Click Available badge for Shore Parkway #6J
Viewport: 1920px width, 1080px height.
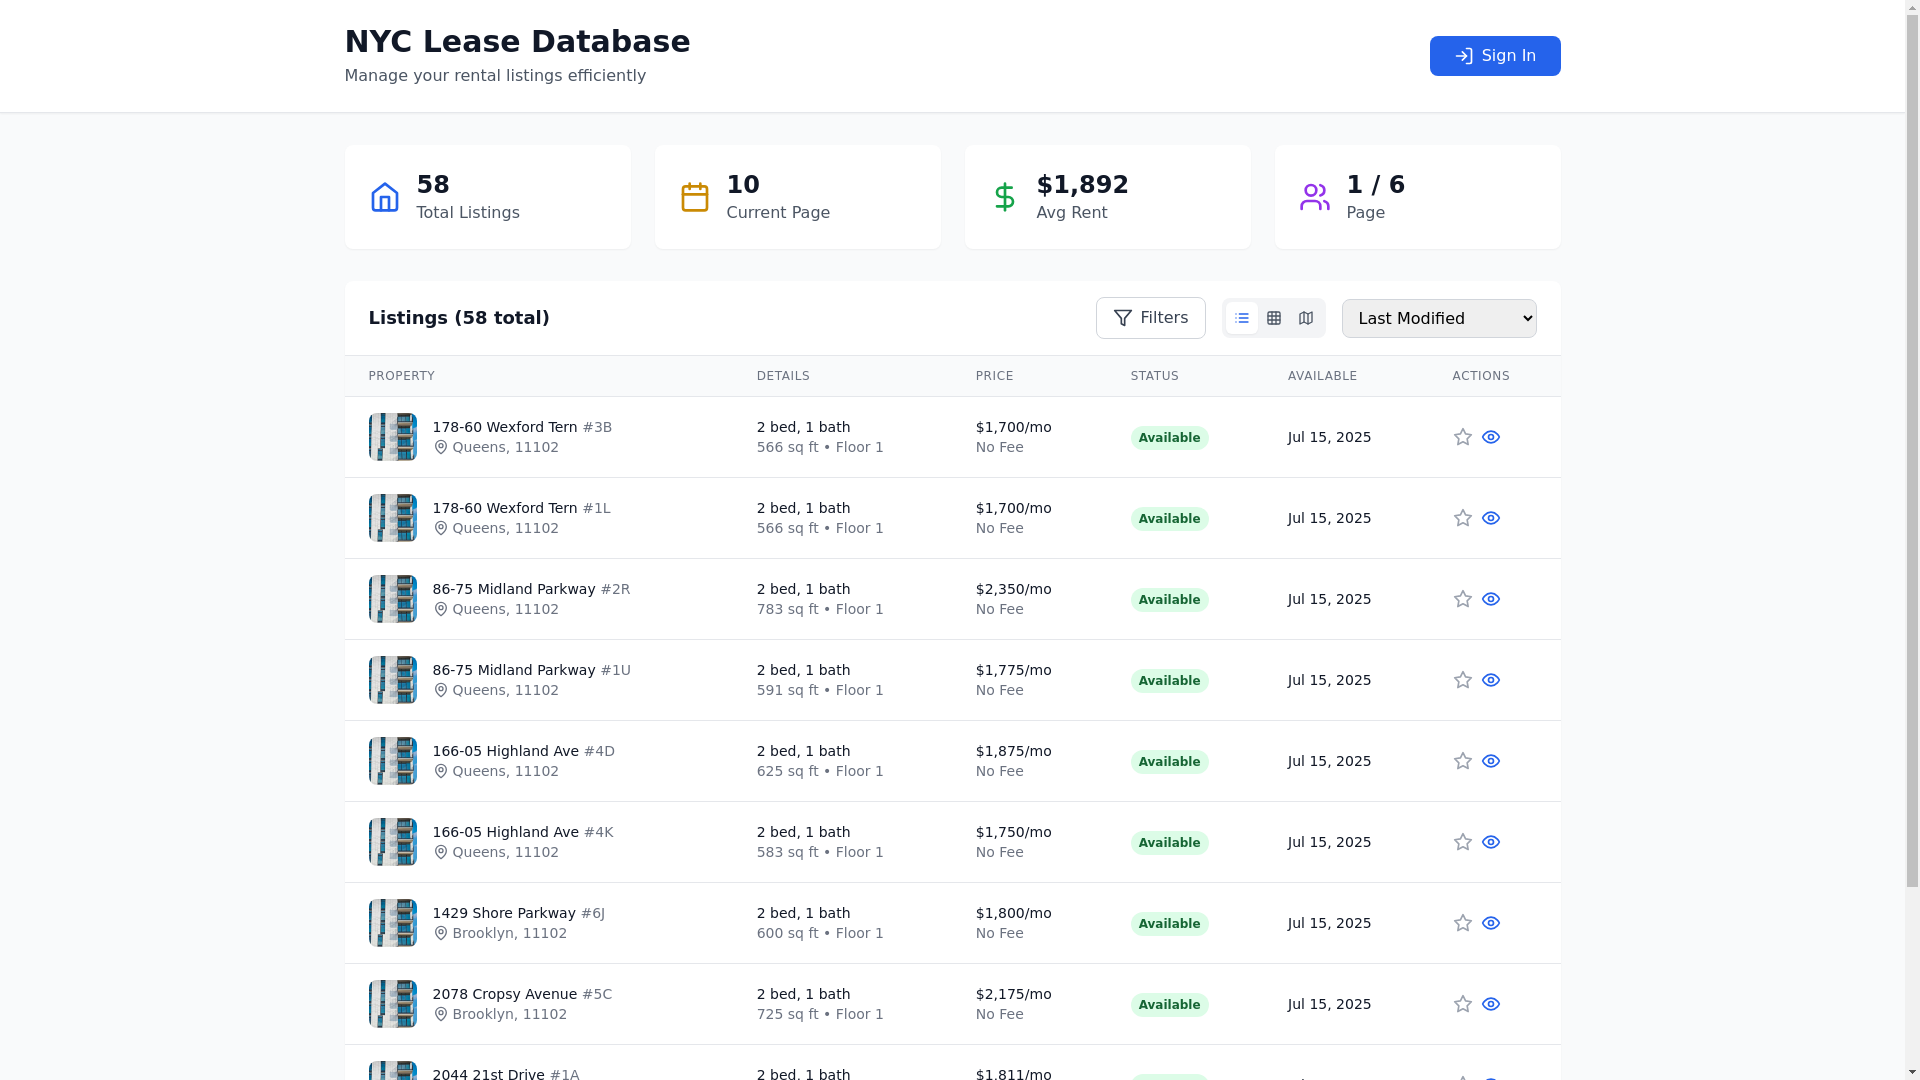pyautogui.click(x=1170, y=924)
